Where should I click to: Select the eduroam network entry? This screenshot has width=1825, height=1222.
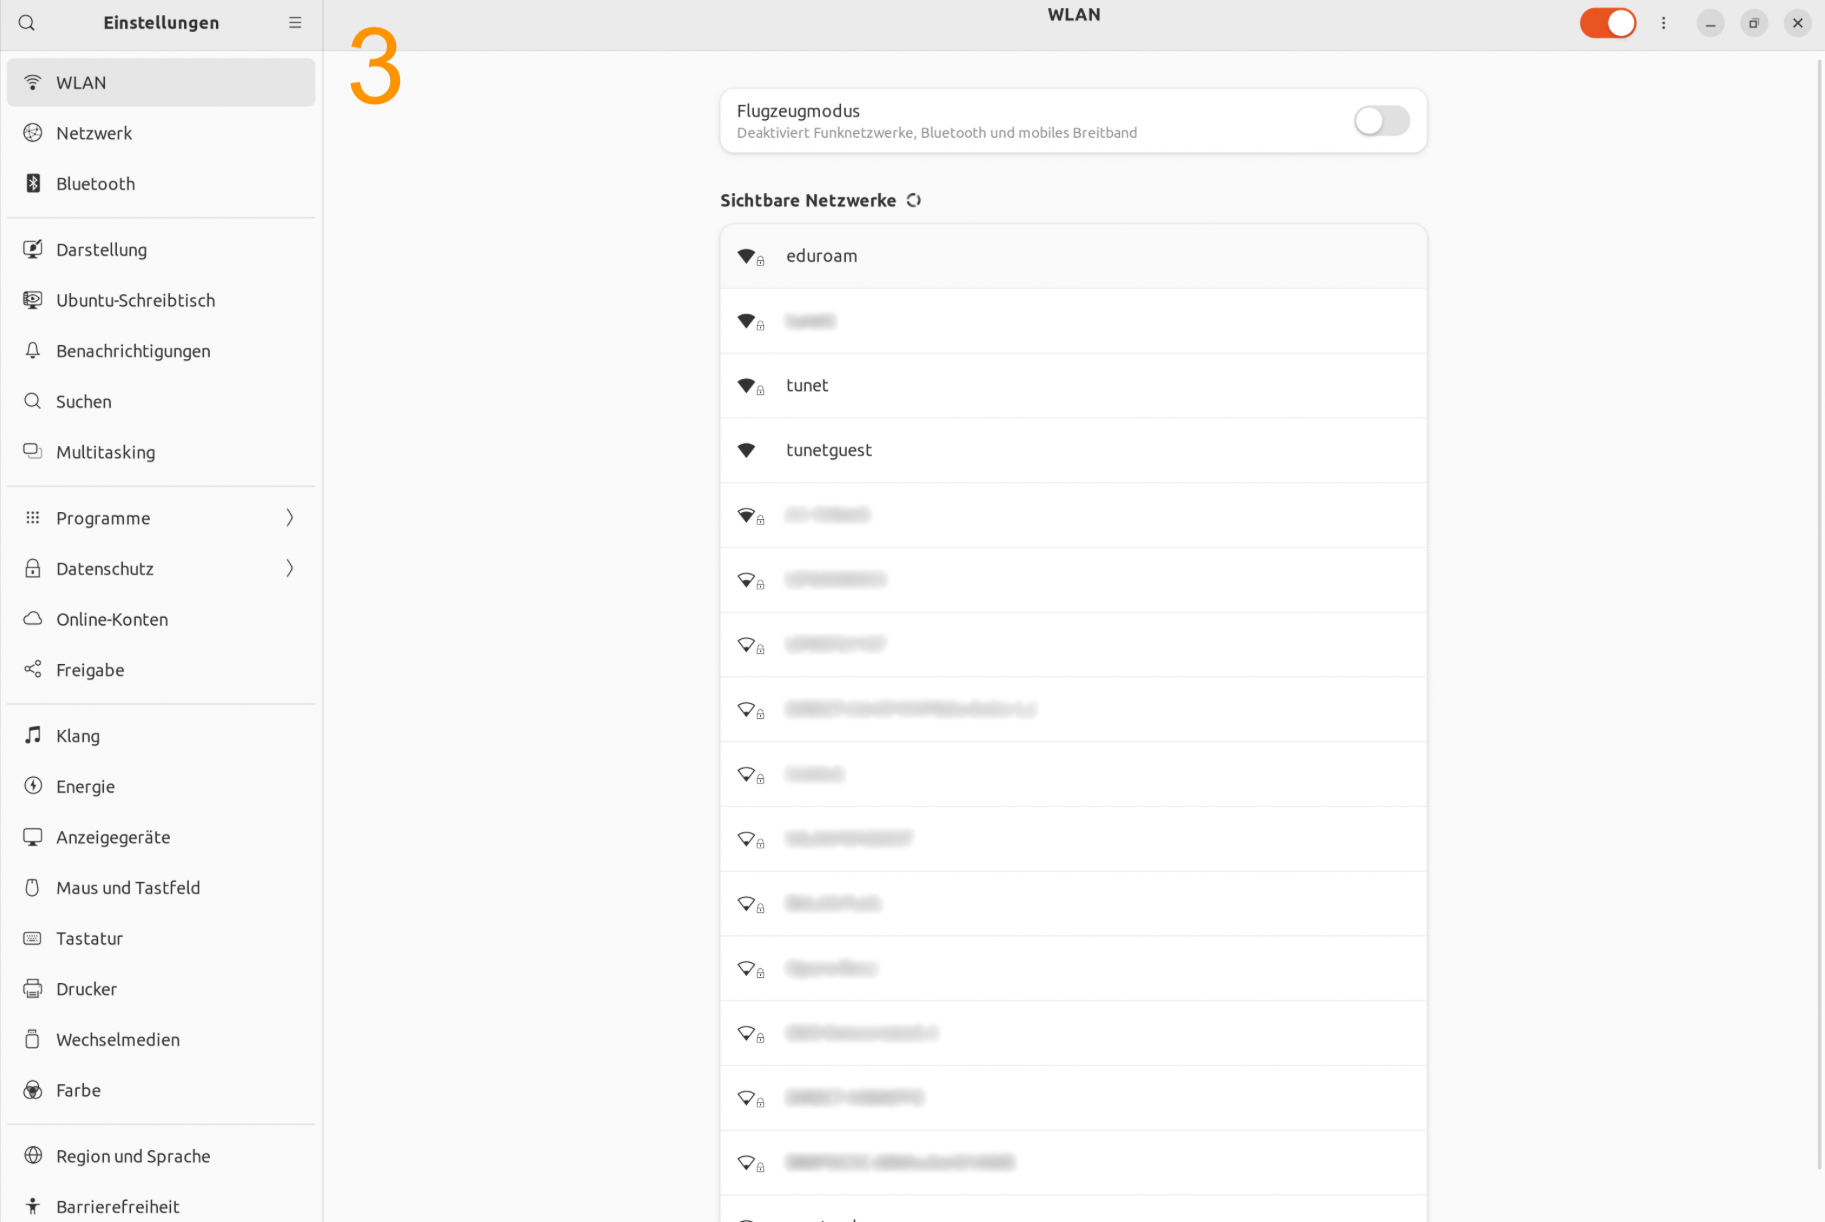[1073, 256]
